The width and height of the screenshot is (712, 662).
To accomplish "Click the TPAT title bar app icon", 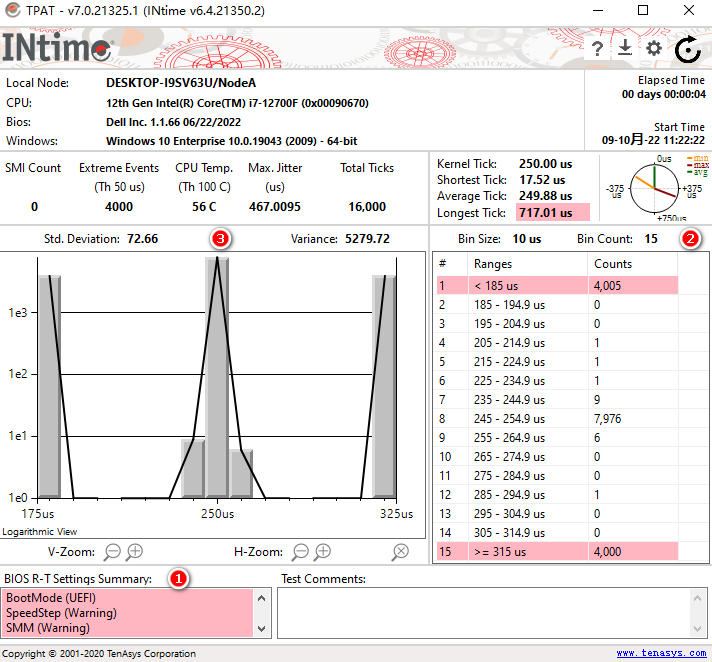I will click(x=13, y=10).
